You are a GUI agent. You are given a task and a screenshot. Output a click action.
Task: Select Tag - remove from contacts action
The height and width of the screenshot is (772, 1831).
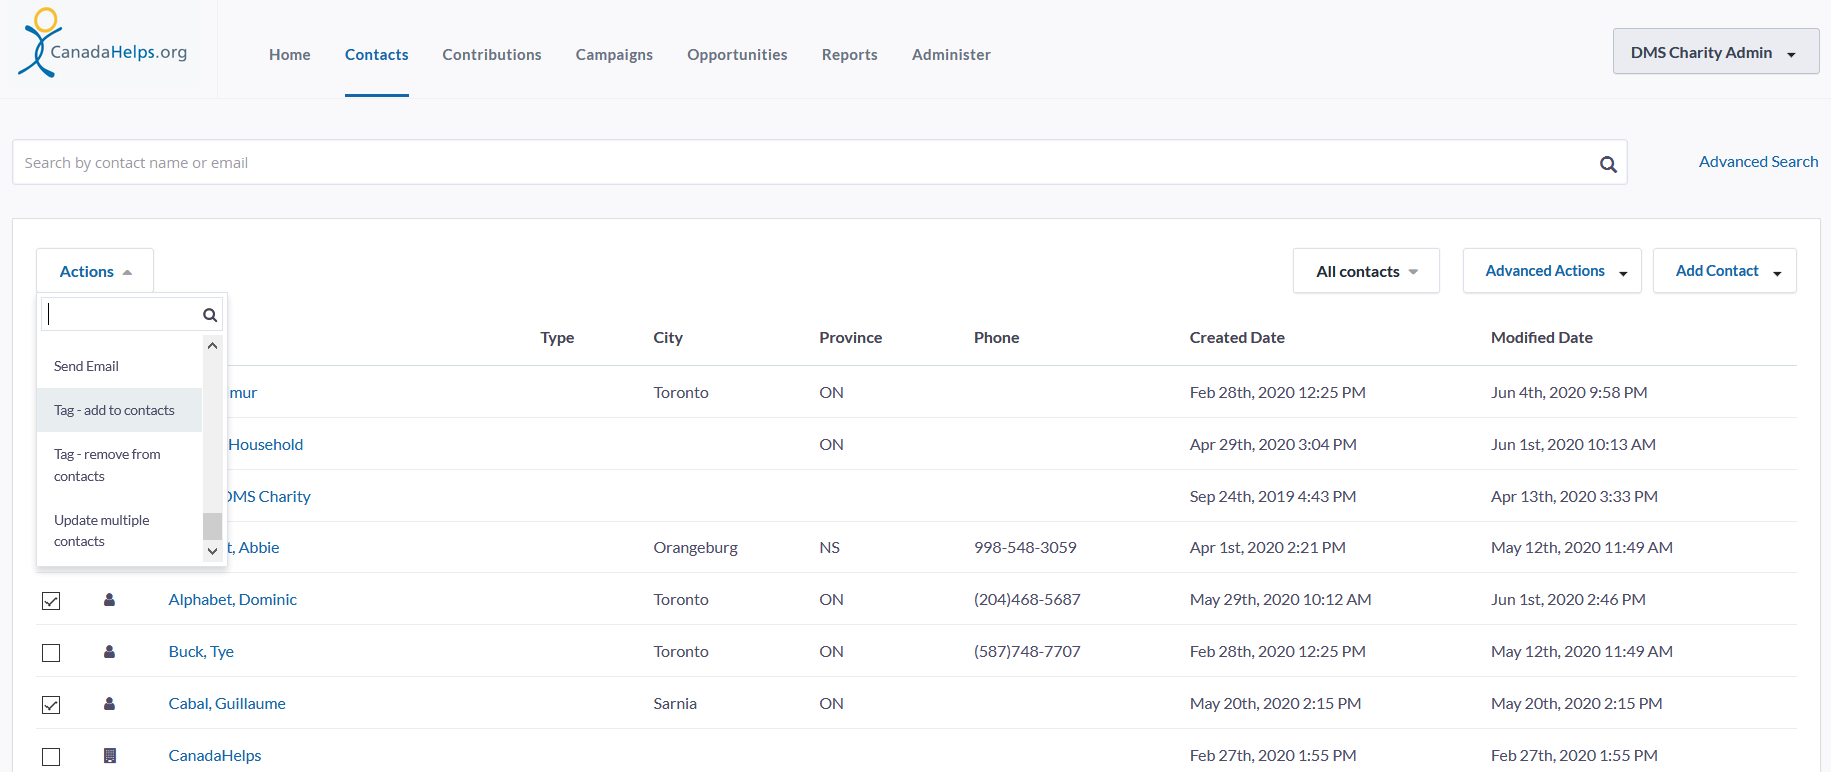(120, 465)
